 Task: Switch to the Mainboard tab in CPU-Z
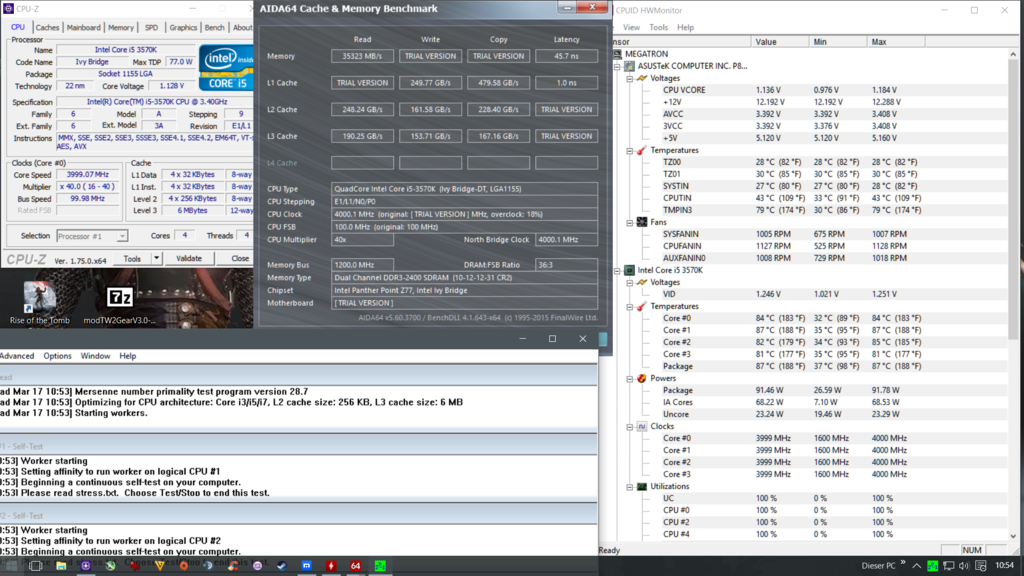(x=84, y=27)
